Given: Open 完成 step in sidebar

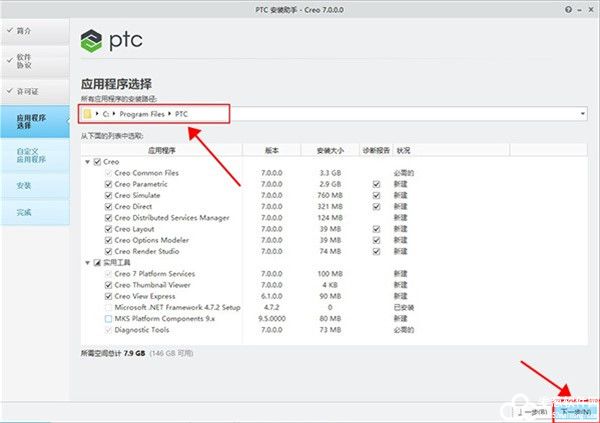Looking at the screenshot, I should pos(35,212).
